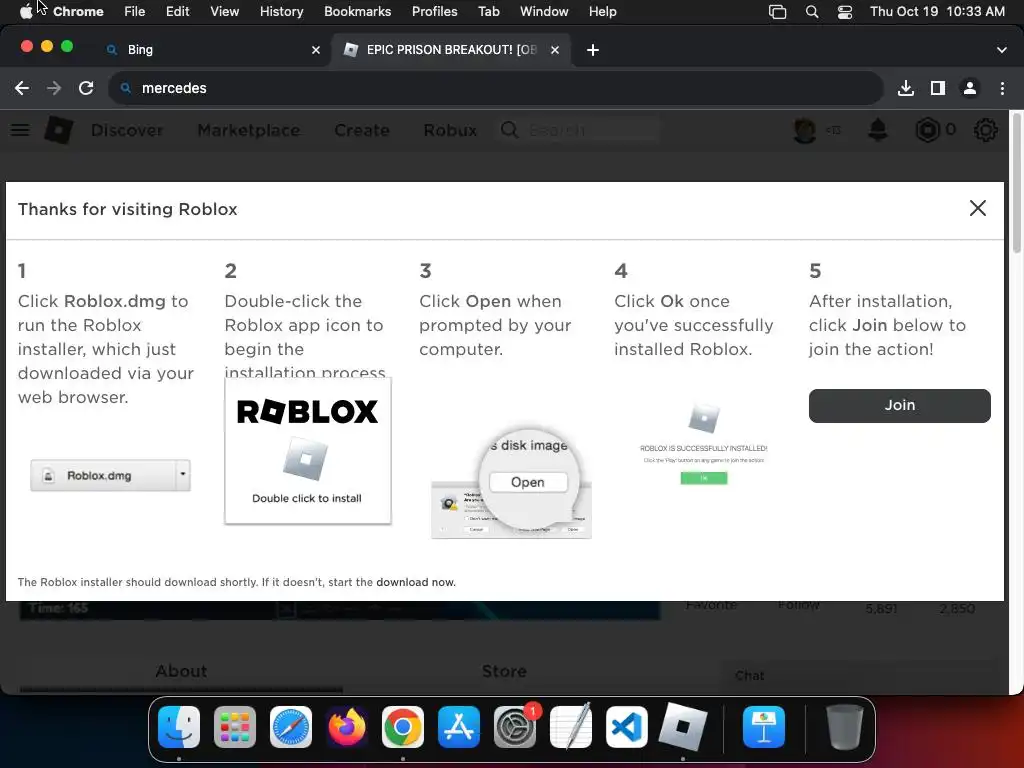The width and height of the screenshot is (1024, 768).
Task: Open Launchpad from the dock
Action: (x=234, y=727)
